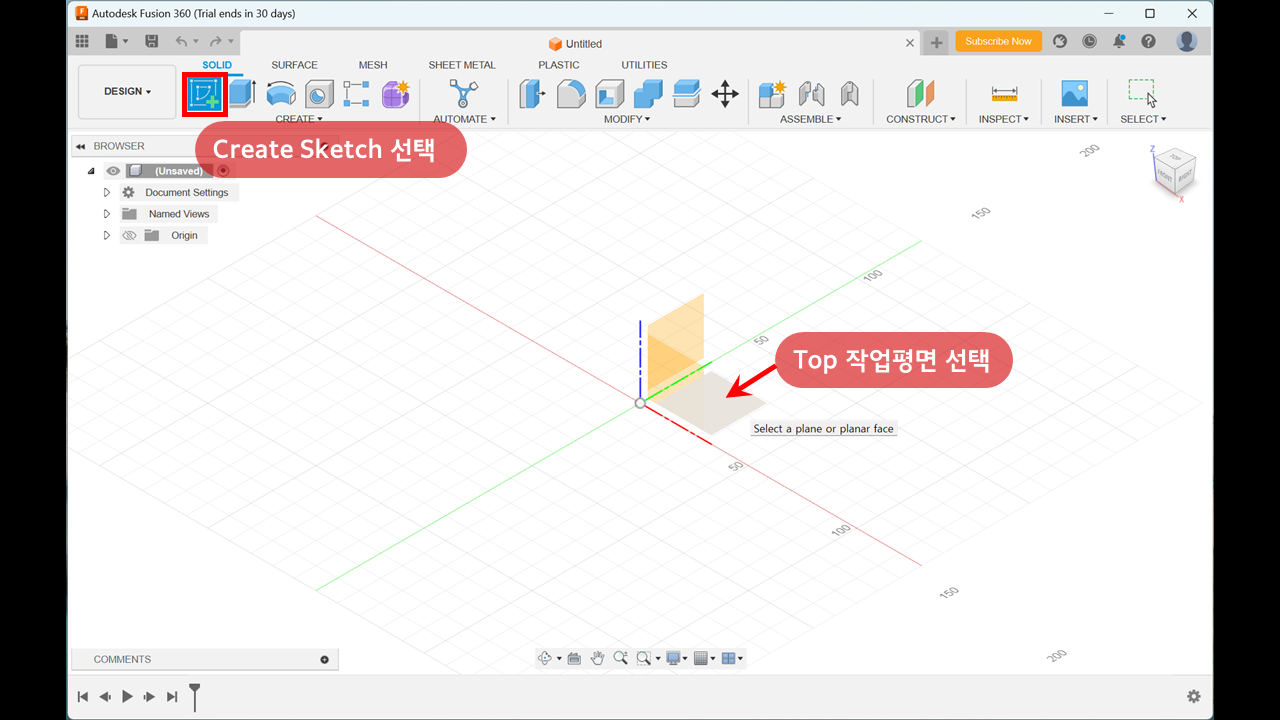
Task: Toggle Origin folder visibility eye
Action: point(129,236)
